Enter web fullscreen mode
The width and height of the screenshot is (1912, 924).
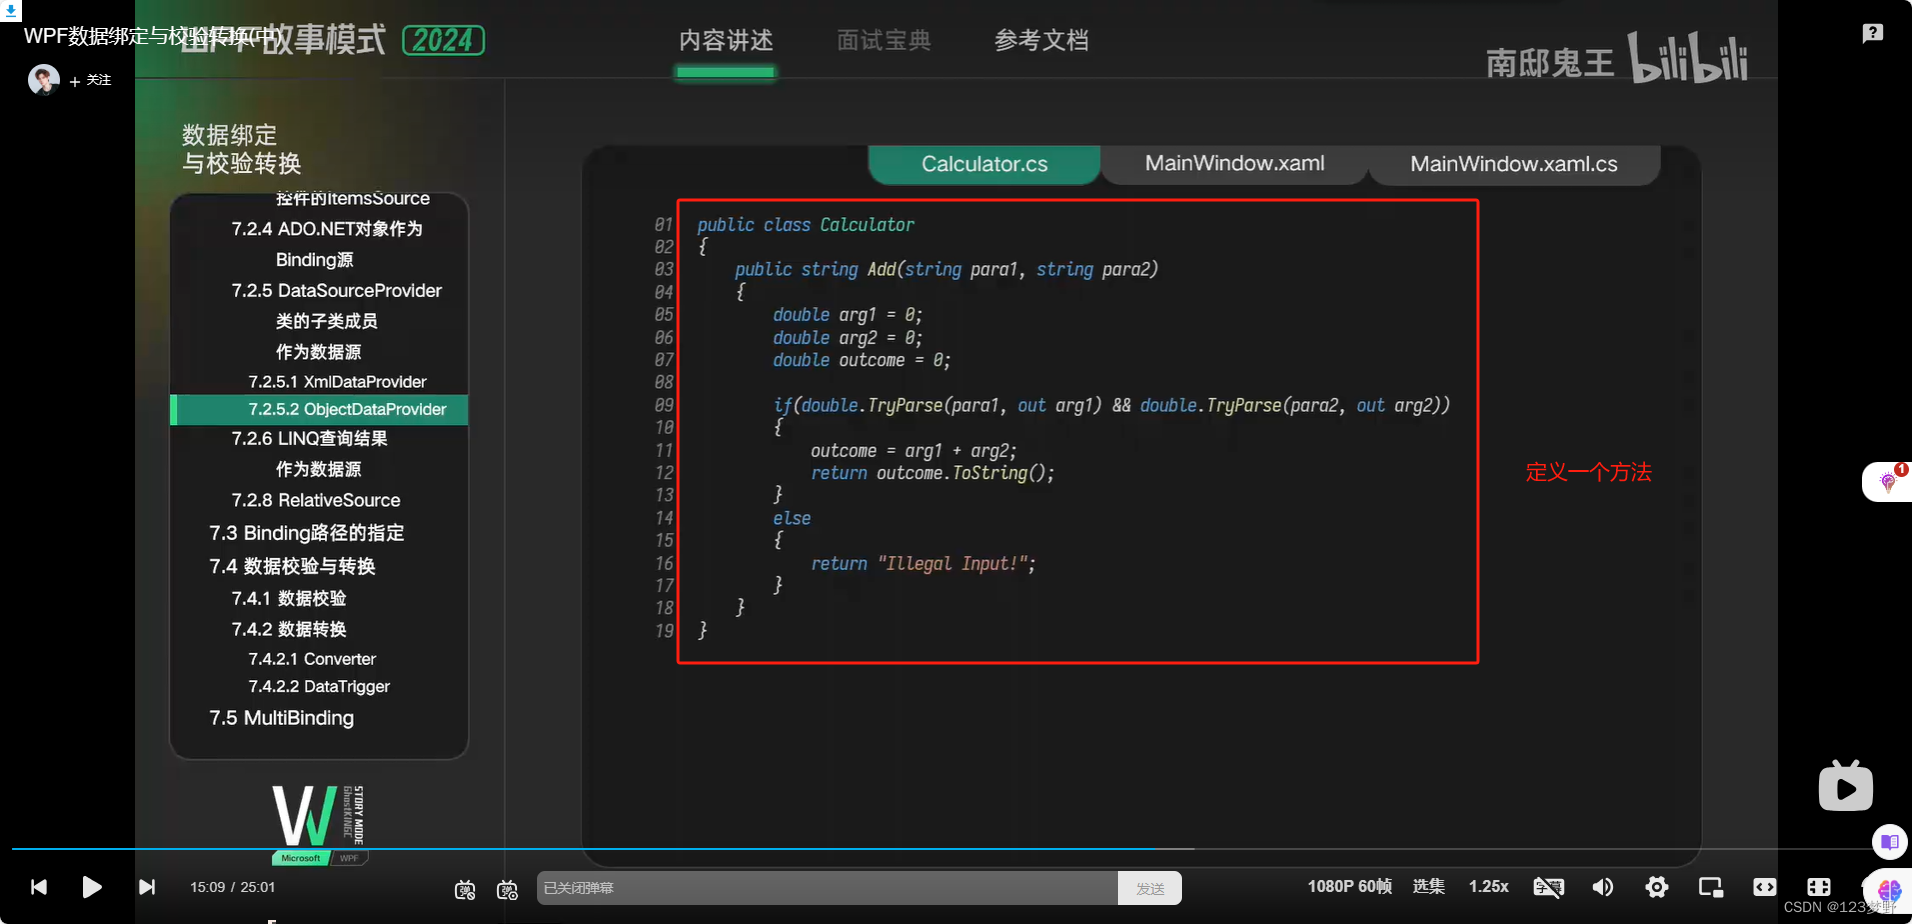coord(1819,887)
